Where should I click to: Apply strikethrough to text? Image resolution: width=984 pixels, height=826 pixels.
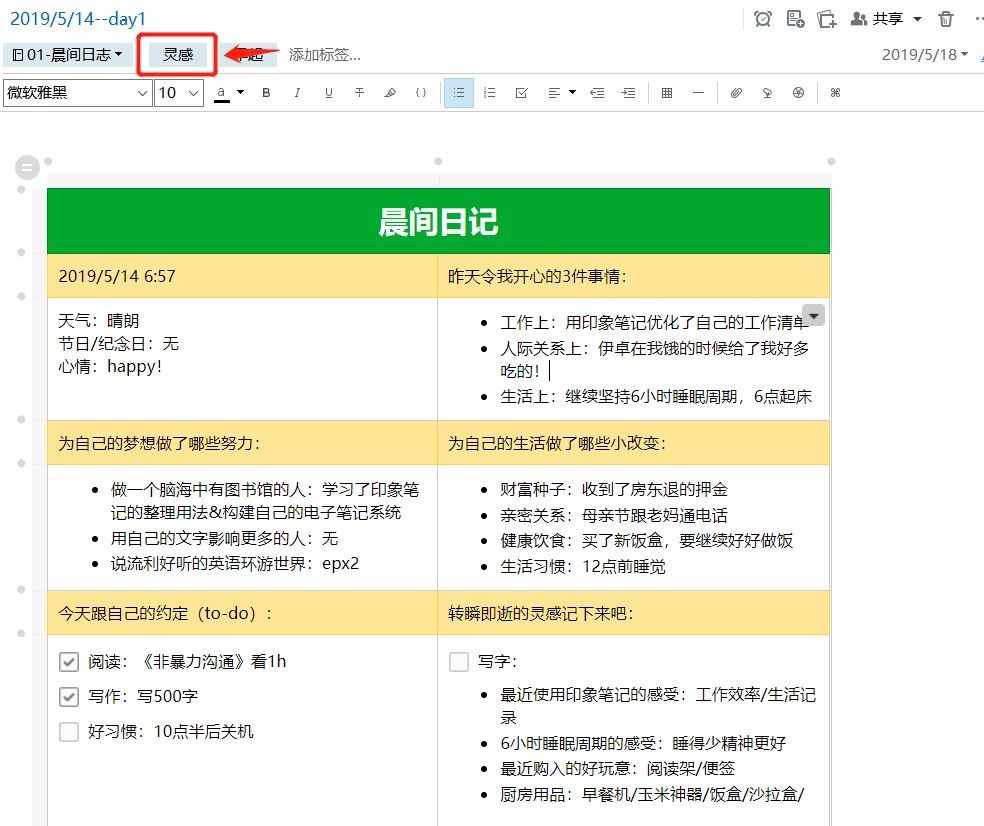point(359,93)
